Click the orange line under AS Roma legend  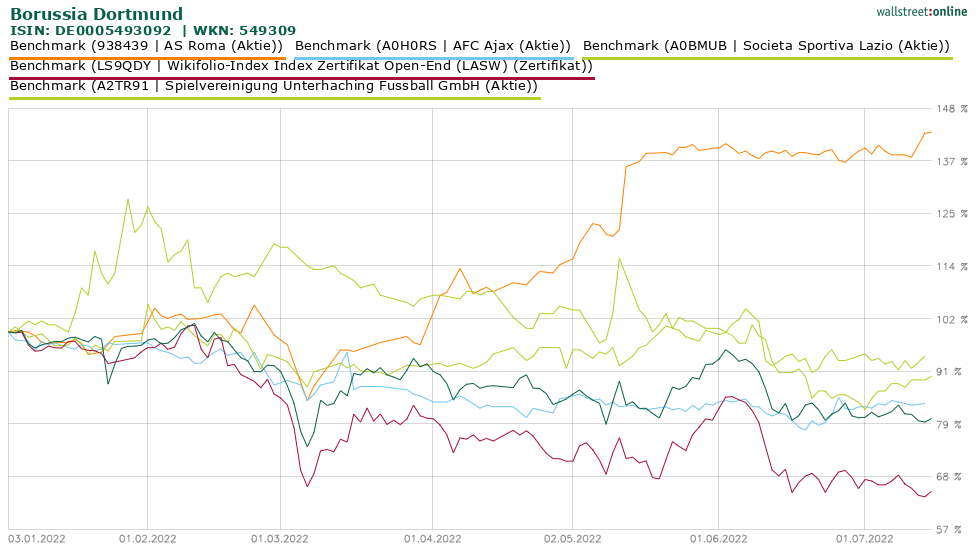coord(146,57)
